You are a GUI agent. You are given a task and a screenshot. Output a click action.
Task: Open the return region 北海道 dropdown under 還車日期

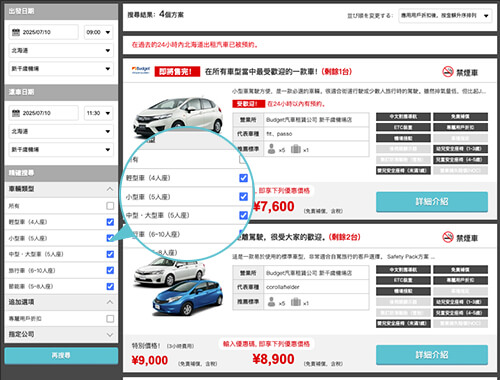tap(61, 131)
